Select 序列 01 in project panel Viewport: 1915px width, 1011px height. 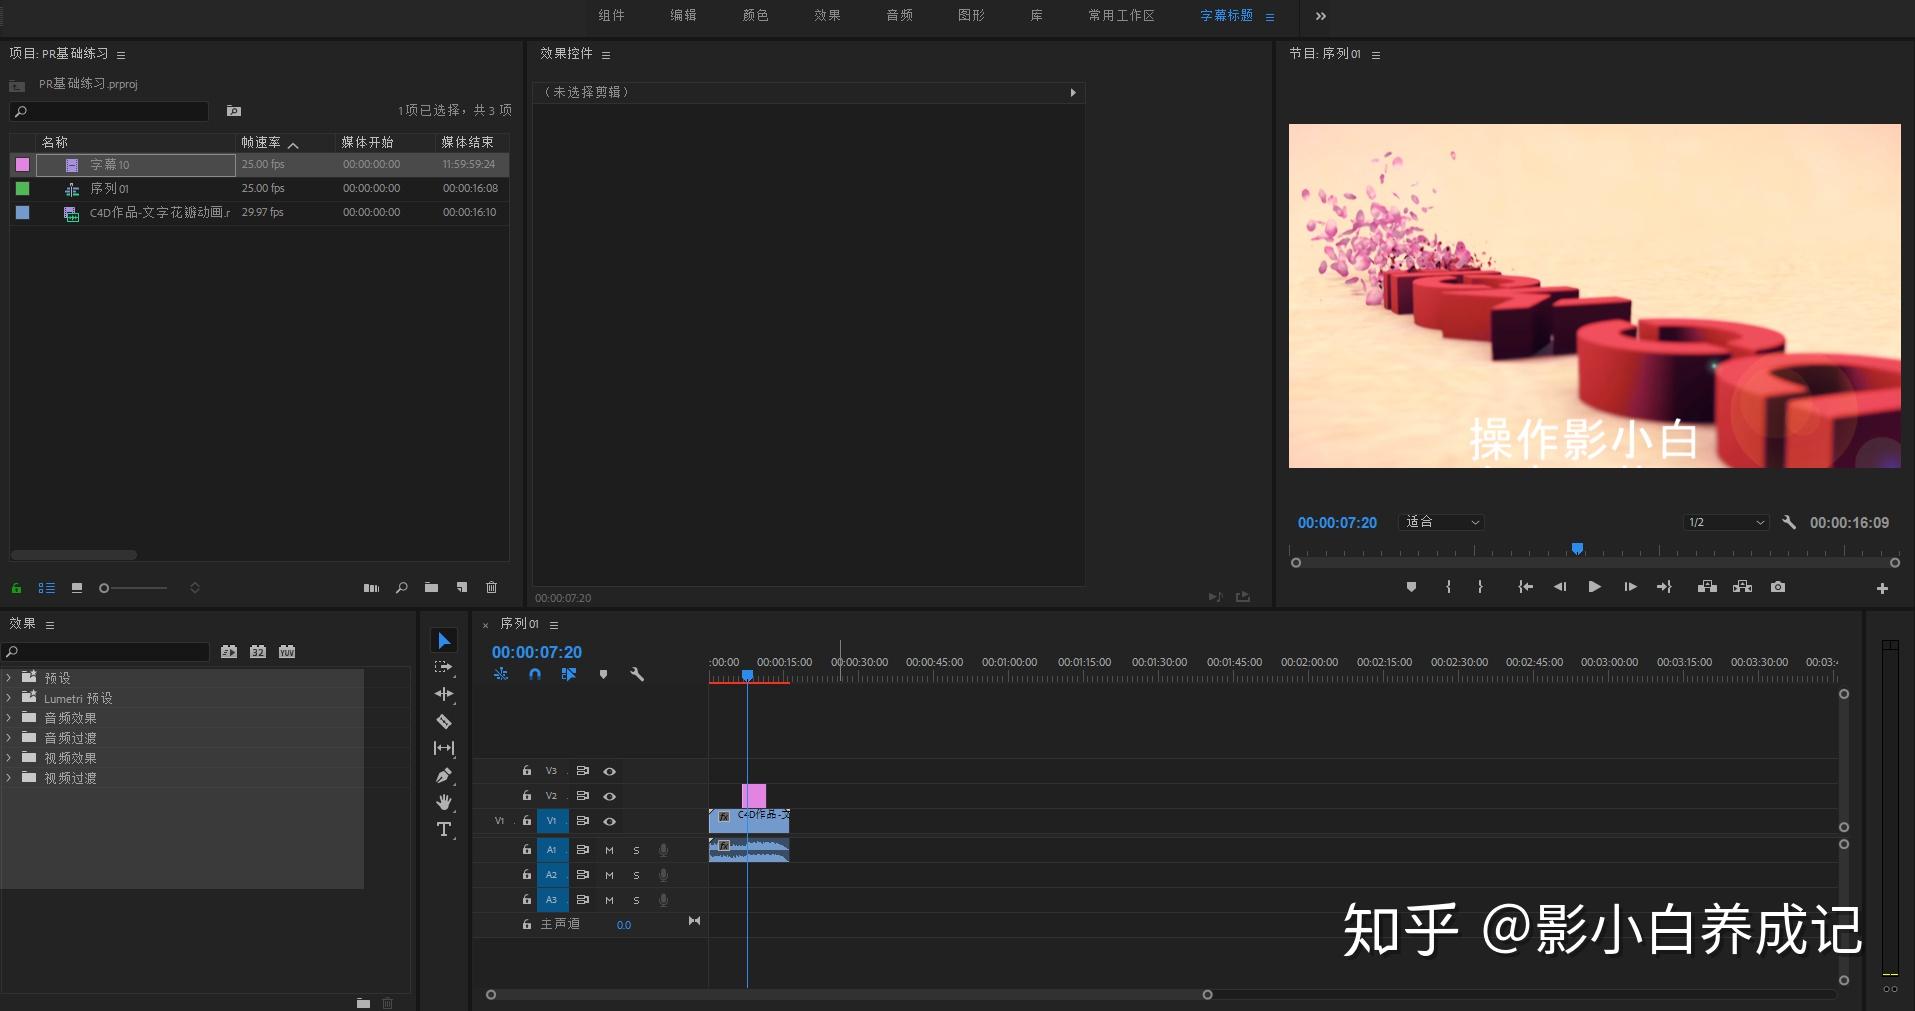[109, 188]
